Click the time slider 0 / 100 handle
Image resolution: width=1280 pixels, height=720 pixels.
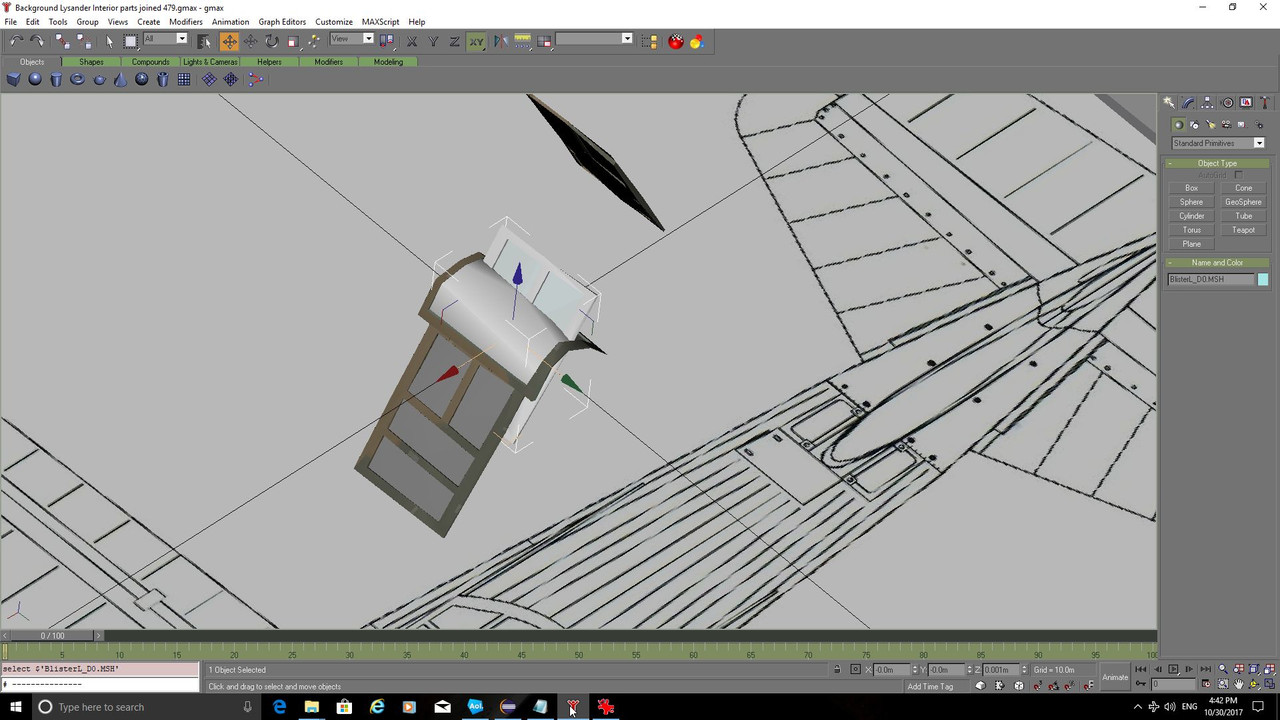52,635
